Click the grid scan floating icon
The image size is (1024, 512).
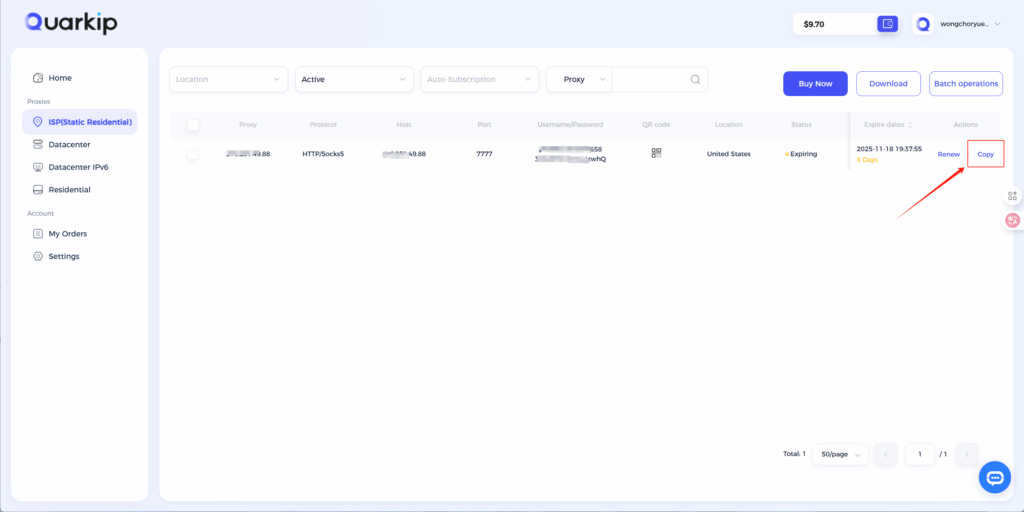click(1012, 196)
